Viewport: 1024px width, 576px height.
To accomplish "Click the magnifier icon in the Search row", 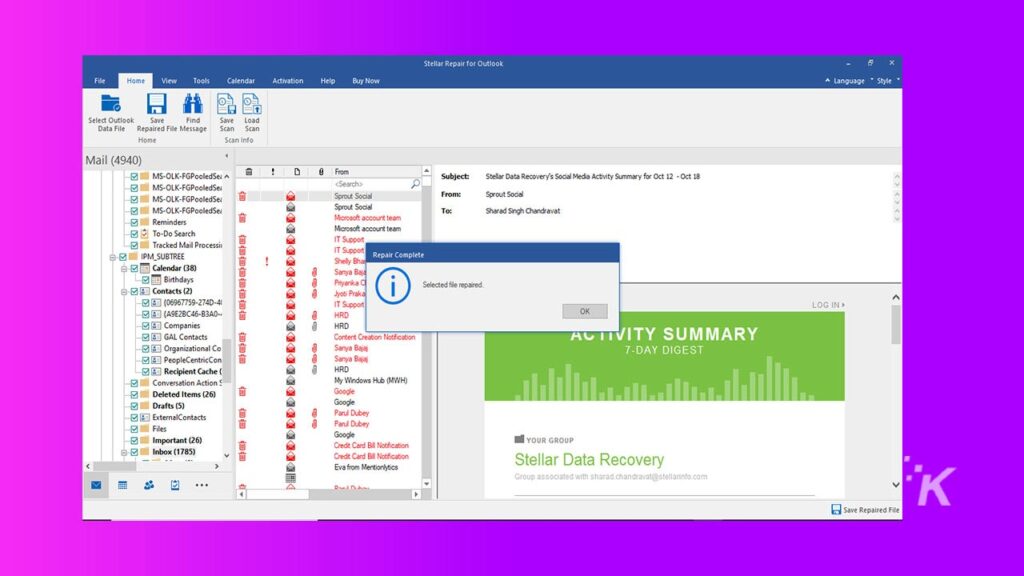I will click(x=415, y=184).
